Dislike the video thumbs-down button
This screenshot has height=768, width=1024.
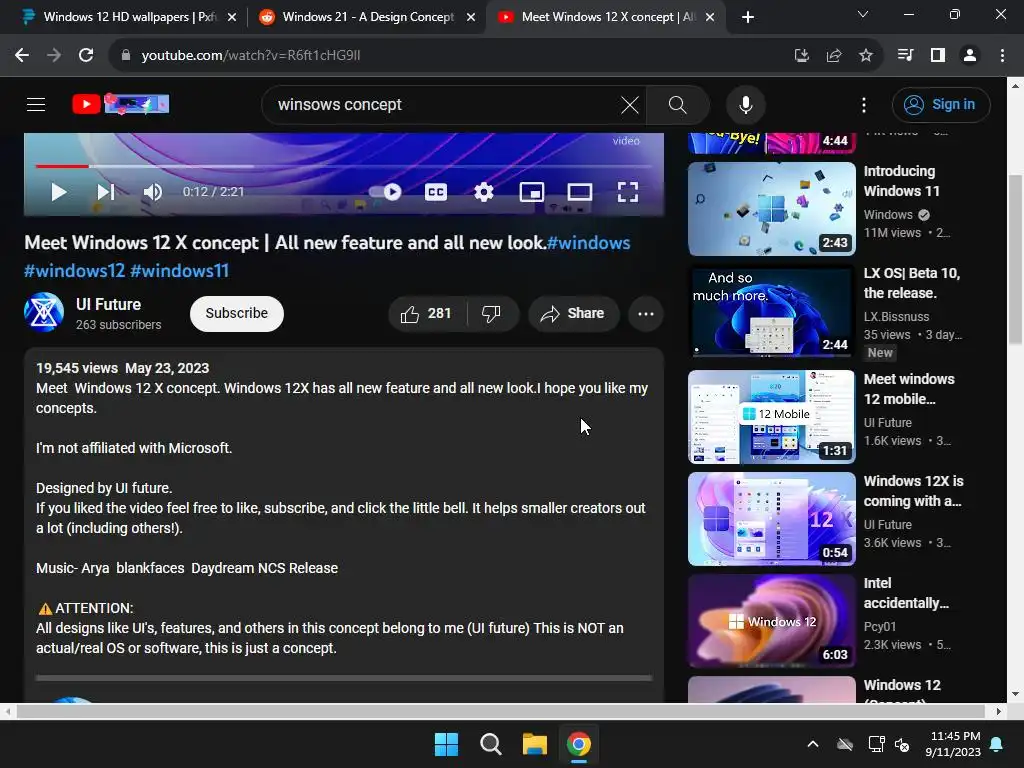[492, 313]
